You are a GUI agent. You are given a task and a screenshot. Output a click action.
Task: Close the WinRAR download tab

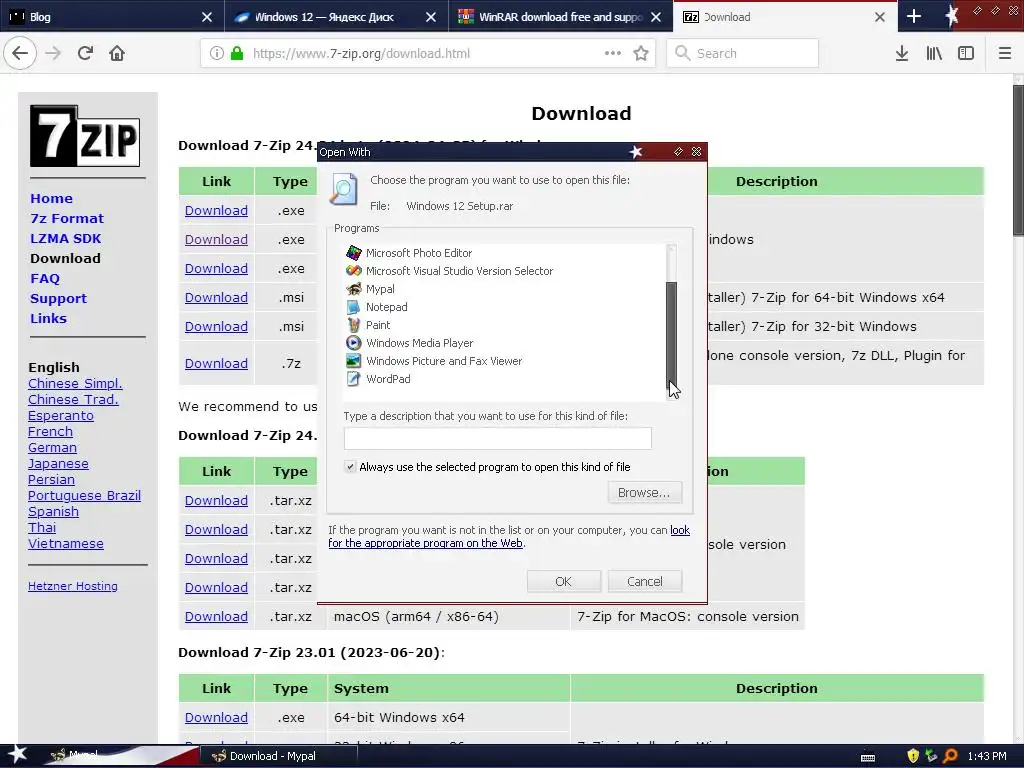tap(656, 17)
